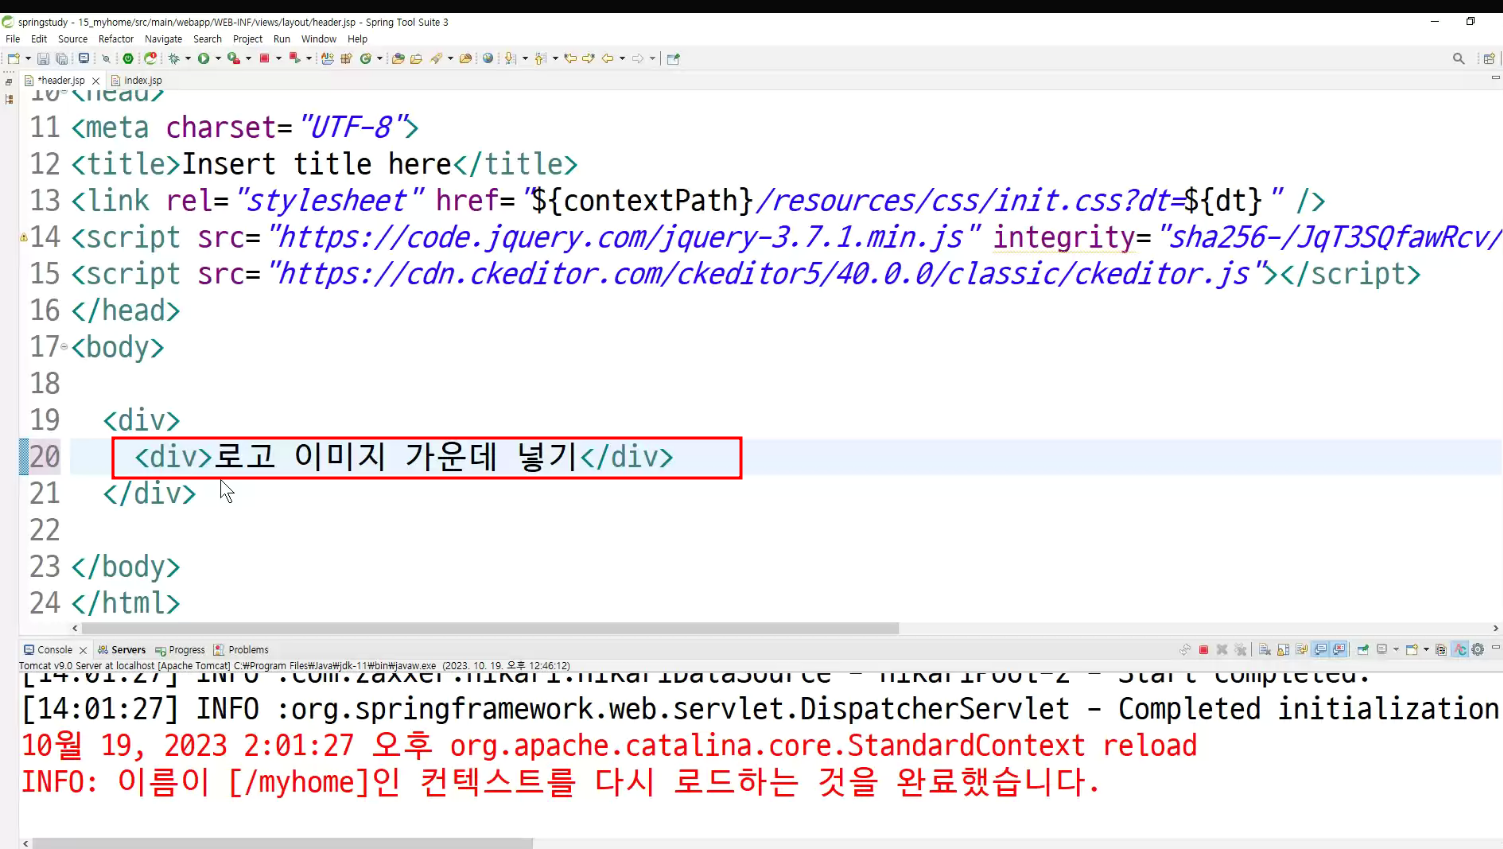Open the Debug dropdown arrow
Screen dimensions: 1503x849
(188, 59)
